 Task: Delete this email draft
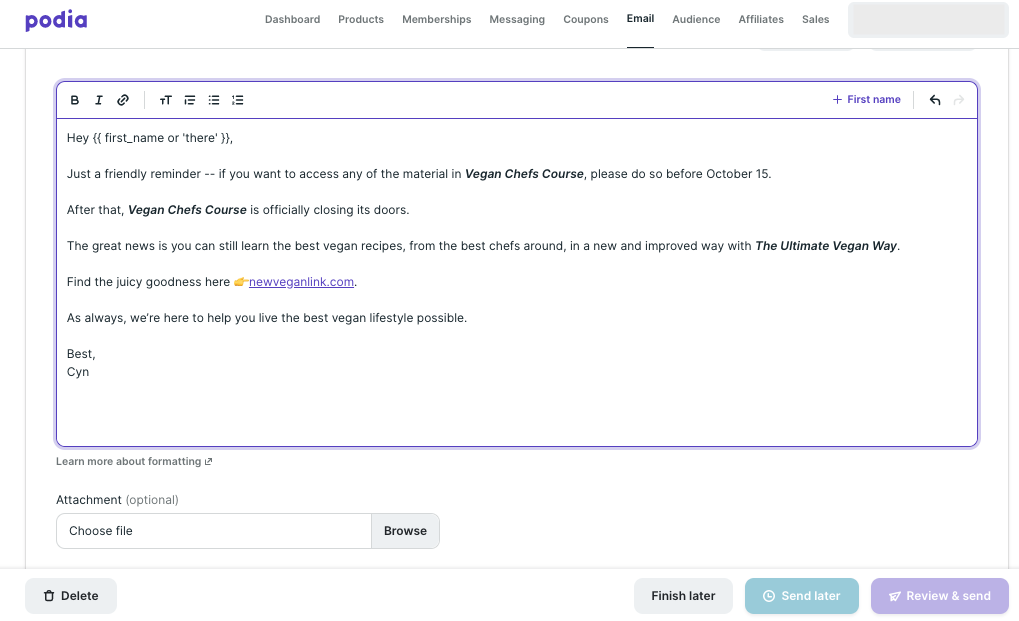(70, 595)
